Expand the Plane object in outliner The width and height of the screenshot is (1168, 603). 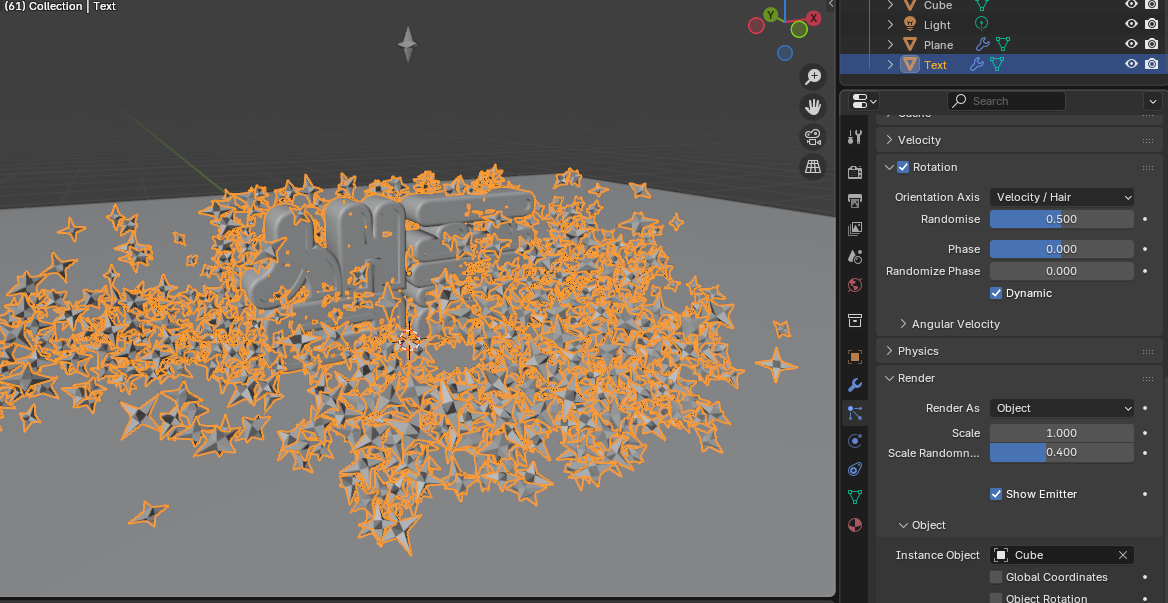889,45
